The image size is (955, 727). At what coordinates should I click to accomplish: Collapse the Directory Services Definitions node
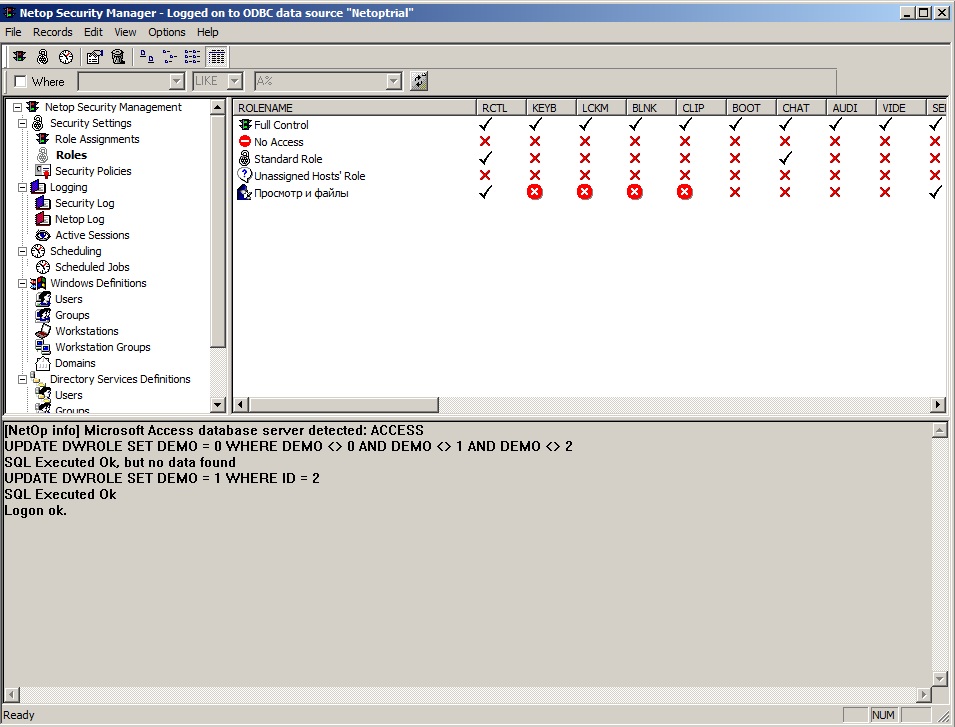click(x=23, y=379)
